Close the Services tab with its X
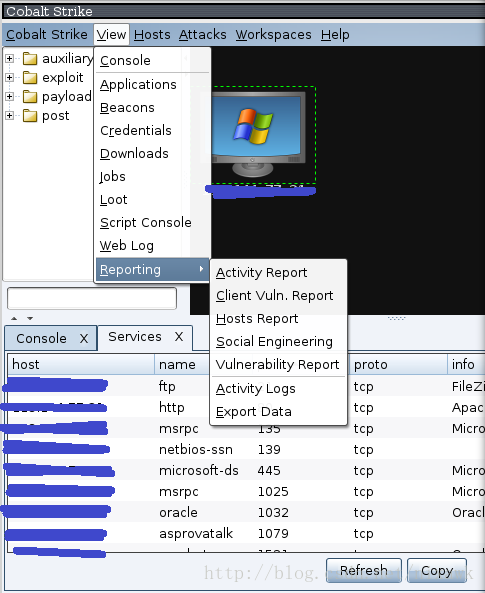485x593 pixels. click(x=179, y=337)
